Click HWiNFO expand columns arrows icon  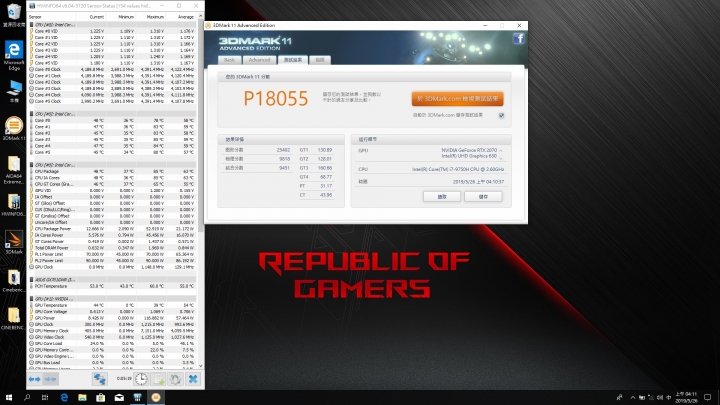tap(34, 379)
